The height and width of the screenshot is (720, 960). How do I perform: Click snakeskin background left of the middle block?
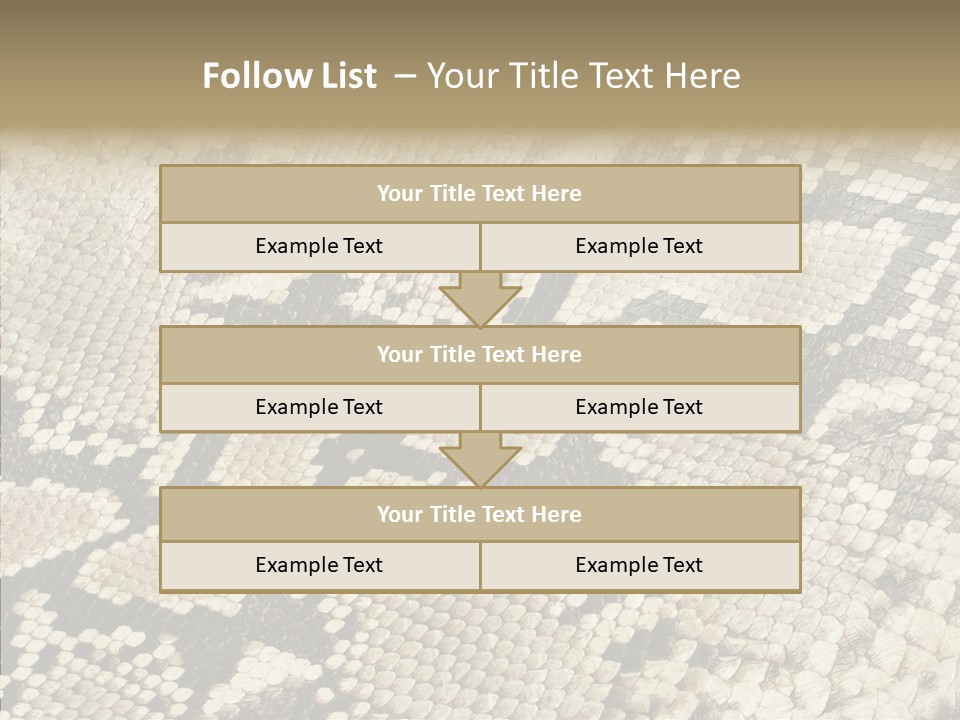point(80,380)
